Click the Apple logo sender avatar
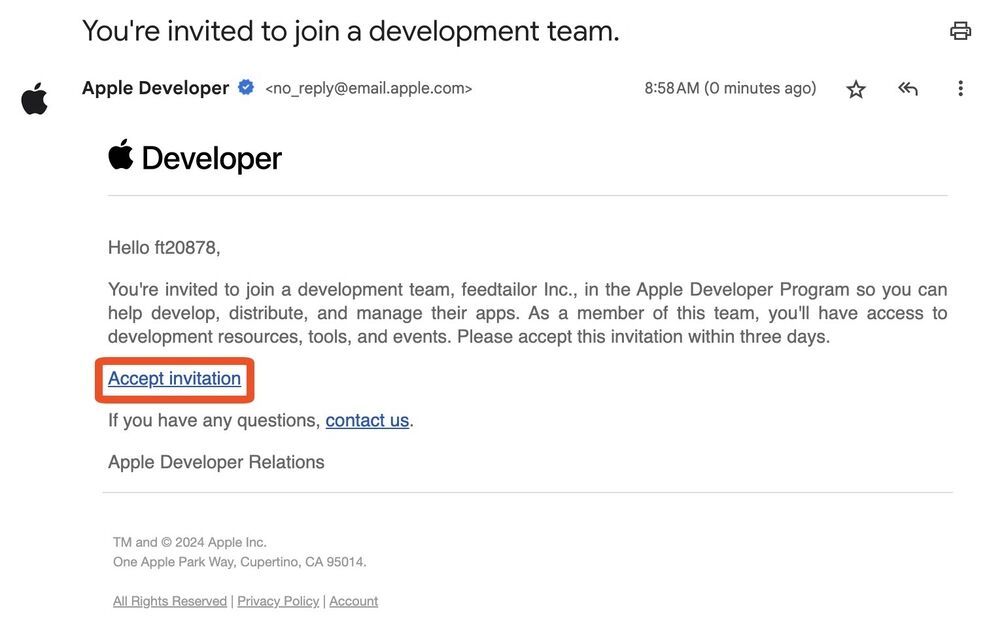Image resolution: width=1000 pixels, height=637 pixels. 34,99
